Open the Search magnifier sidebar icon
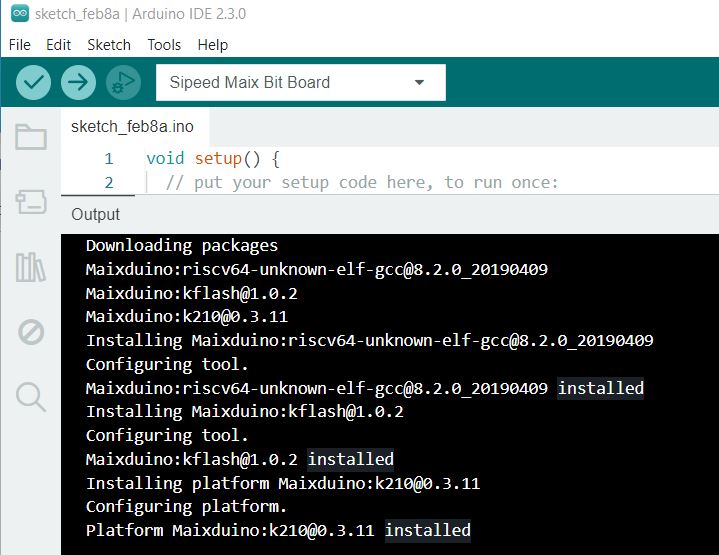 31,397
